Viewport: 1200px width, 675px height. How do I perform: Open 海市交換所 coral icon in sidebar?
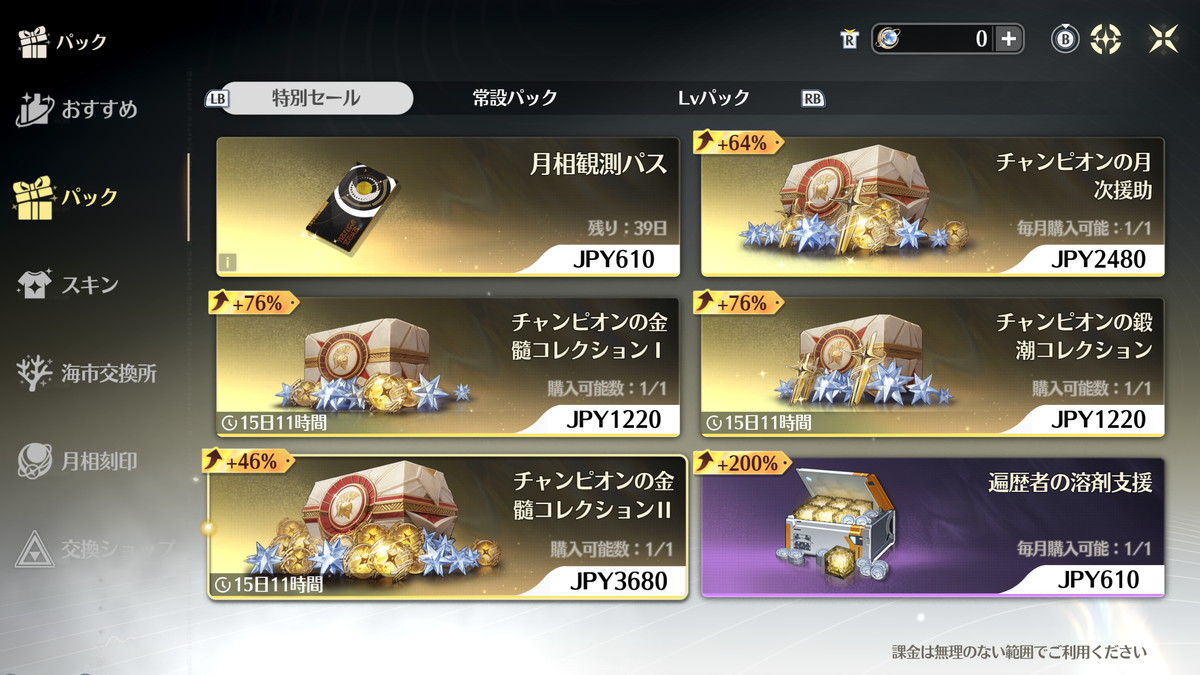pyautogui.click(x=35, y=374)
